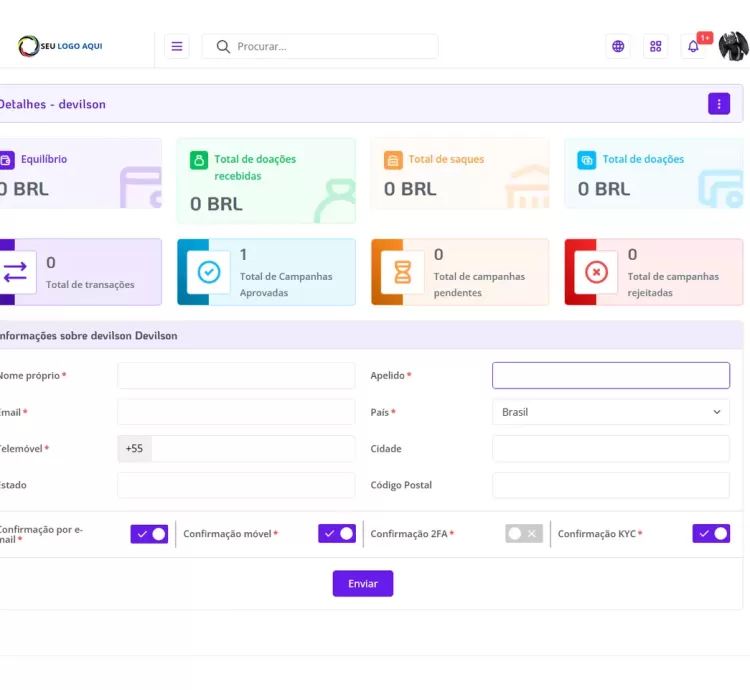Click the SEU LOGO AQUI logo
The image size is (750, 690).
[x=61, y=46]
